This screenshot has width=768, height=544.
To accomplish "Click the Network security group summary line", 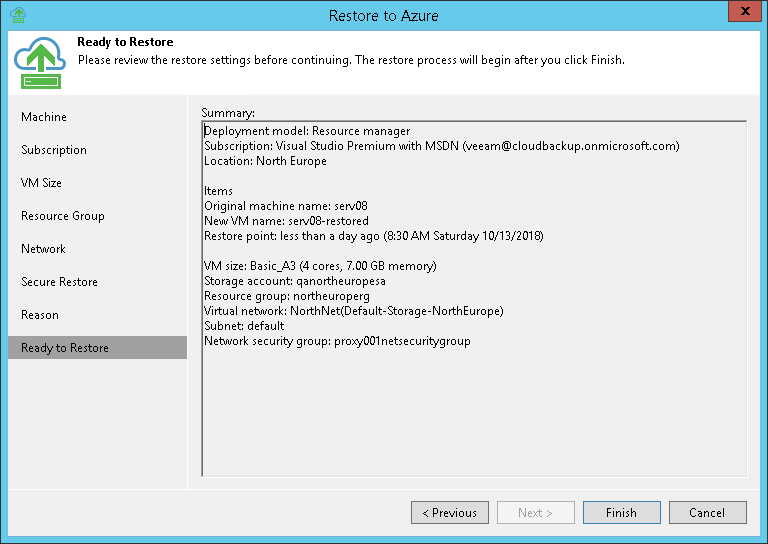I will [x=337, y=341].
